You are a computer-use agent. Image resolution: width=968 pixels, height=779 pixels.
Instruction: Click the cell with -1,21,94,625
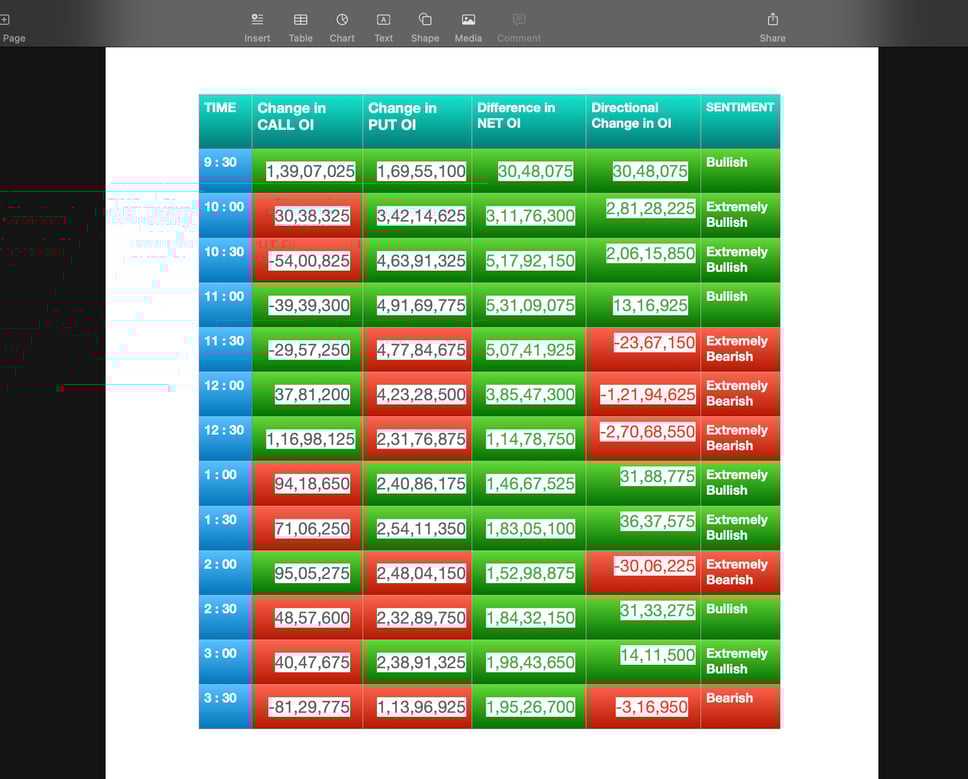pos(643,394)
